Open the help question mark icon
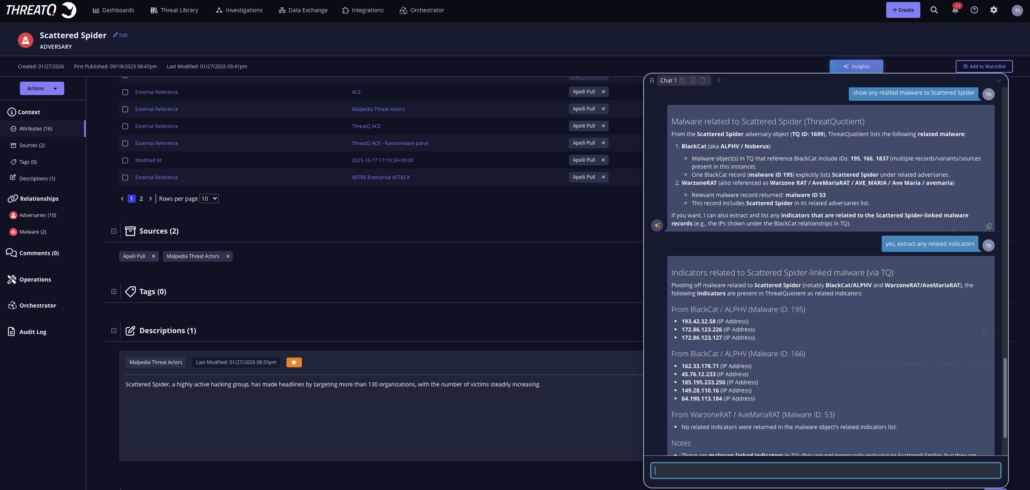This screenshot has width=1030, height=490. (x=974, y=10)
